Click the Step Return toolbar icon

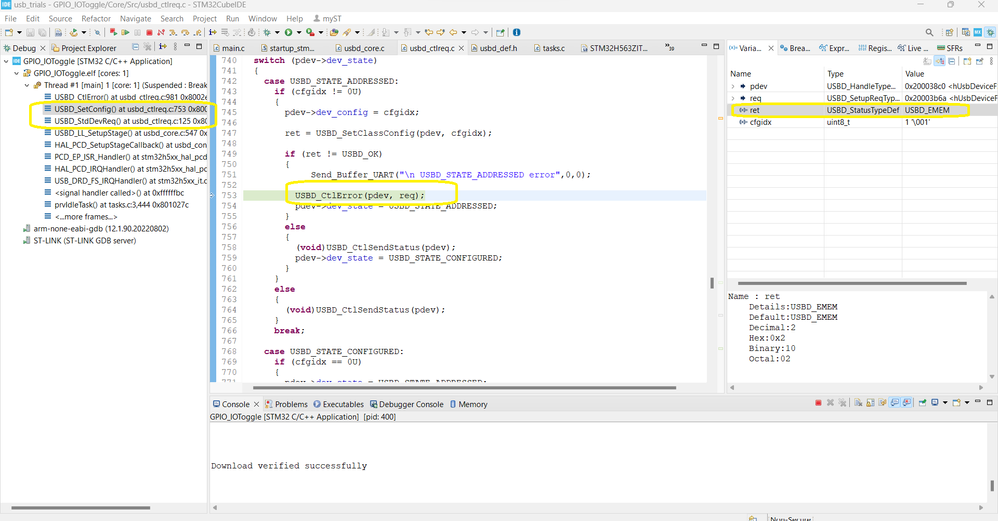point(197,32)
